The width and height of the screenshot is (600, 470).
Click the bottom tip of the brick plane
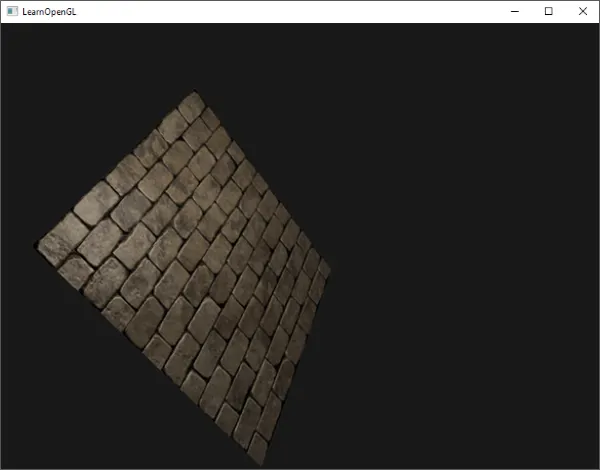pos(262,464)
